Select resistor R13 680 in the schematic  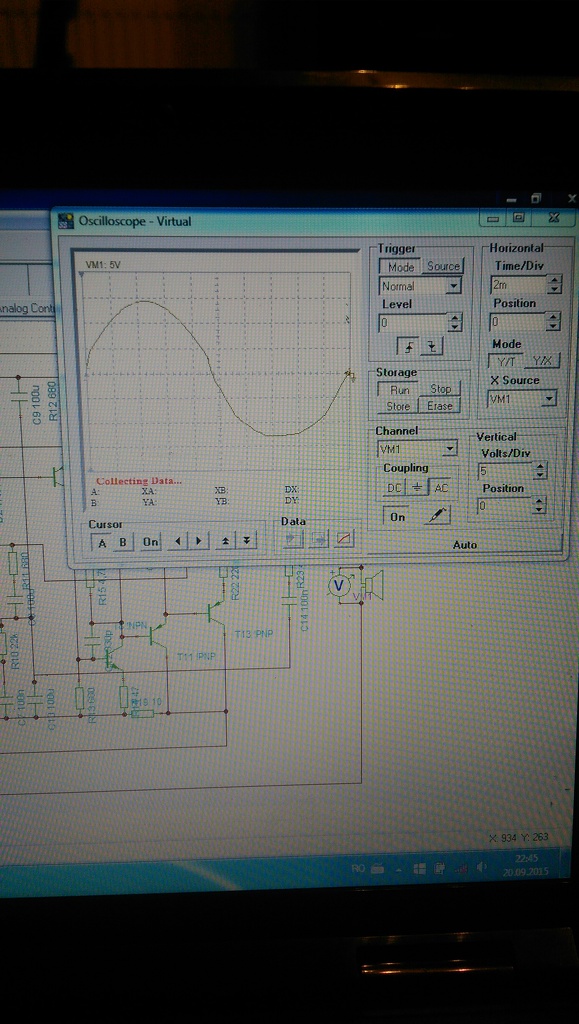click(80, 699)
